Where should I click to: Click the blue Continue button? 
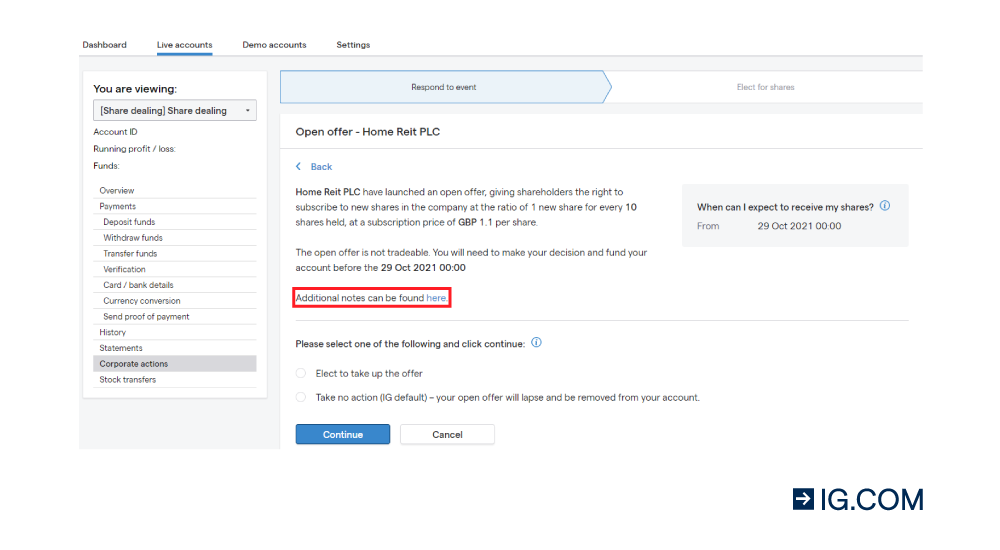click(342, 435)
